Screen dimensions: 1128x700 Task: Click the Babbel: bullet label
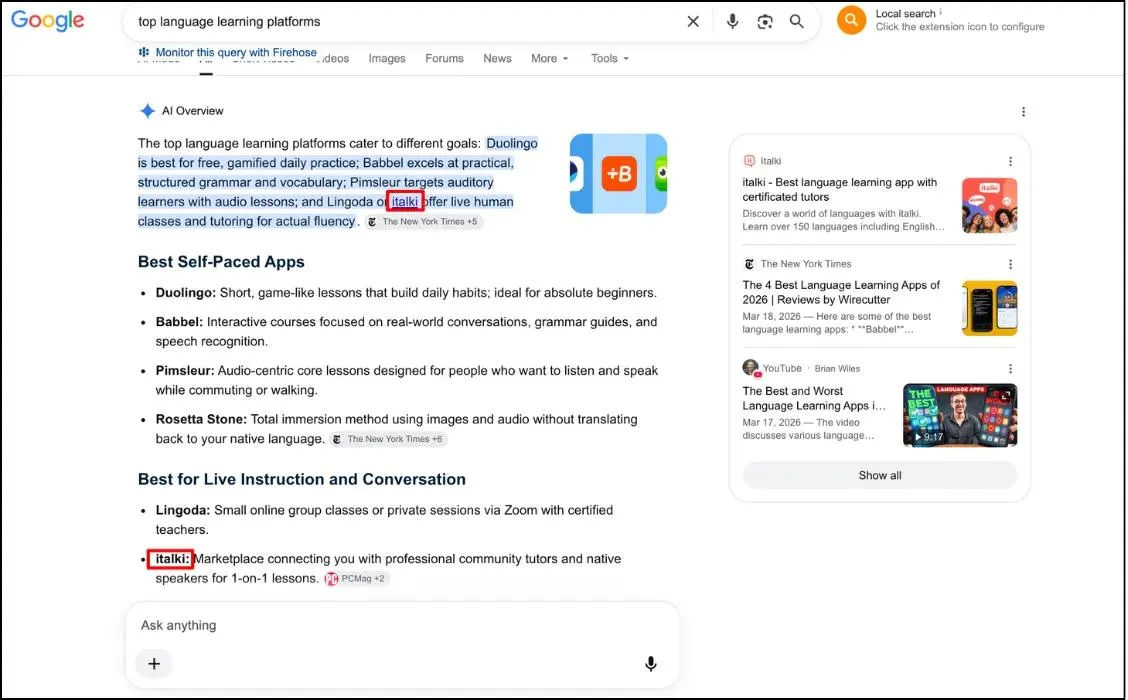[x=179, y=322]
